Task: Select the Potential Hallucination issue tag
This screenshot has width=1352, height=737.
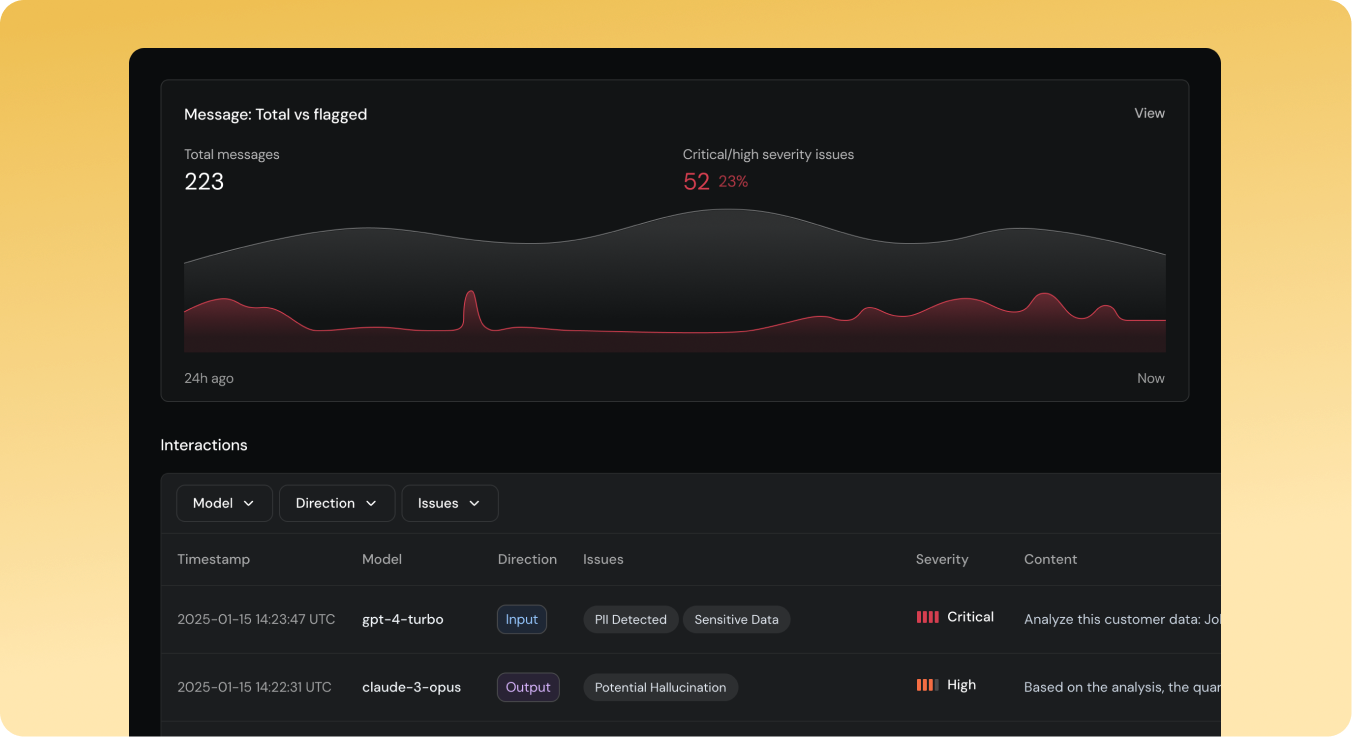Action: [660, 687]
